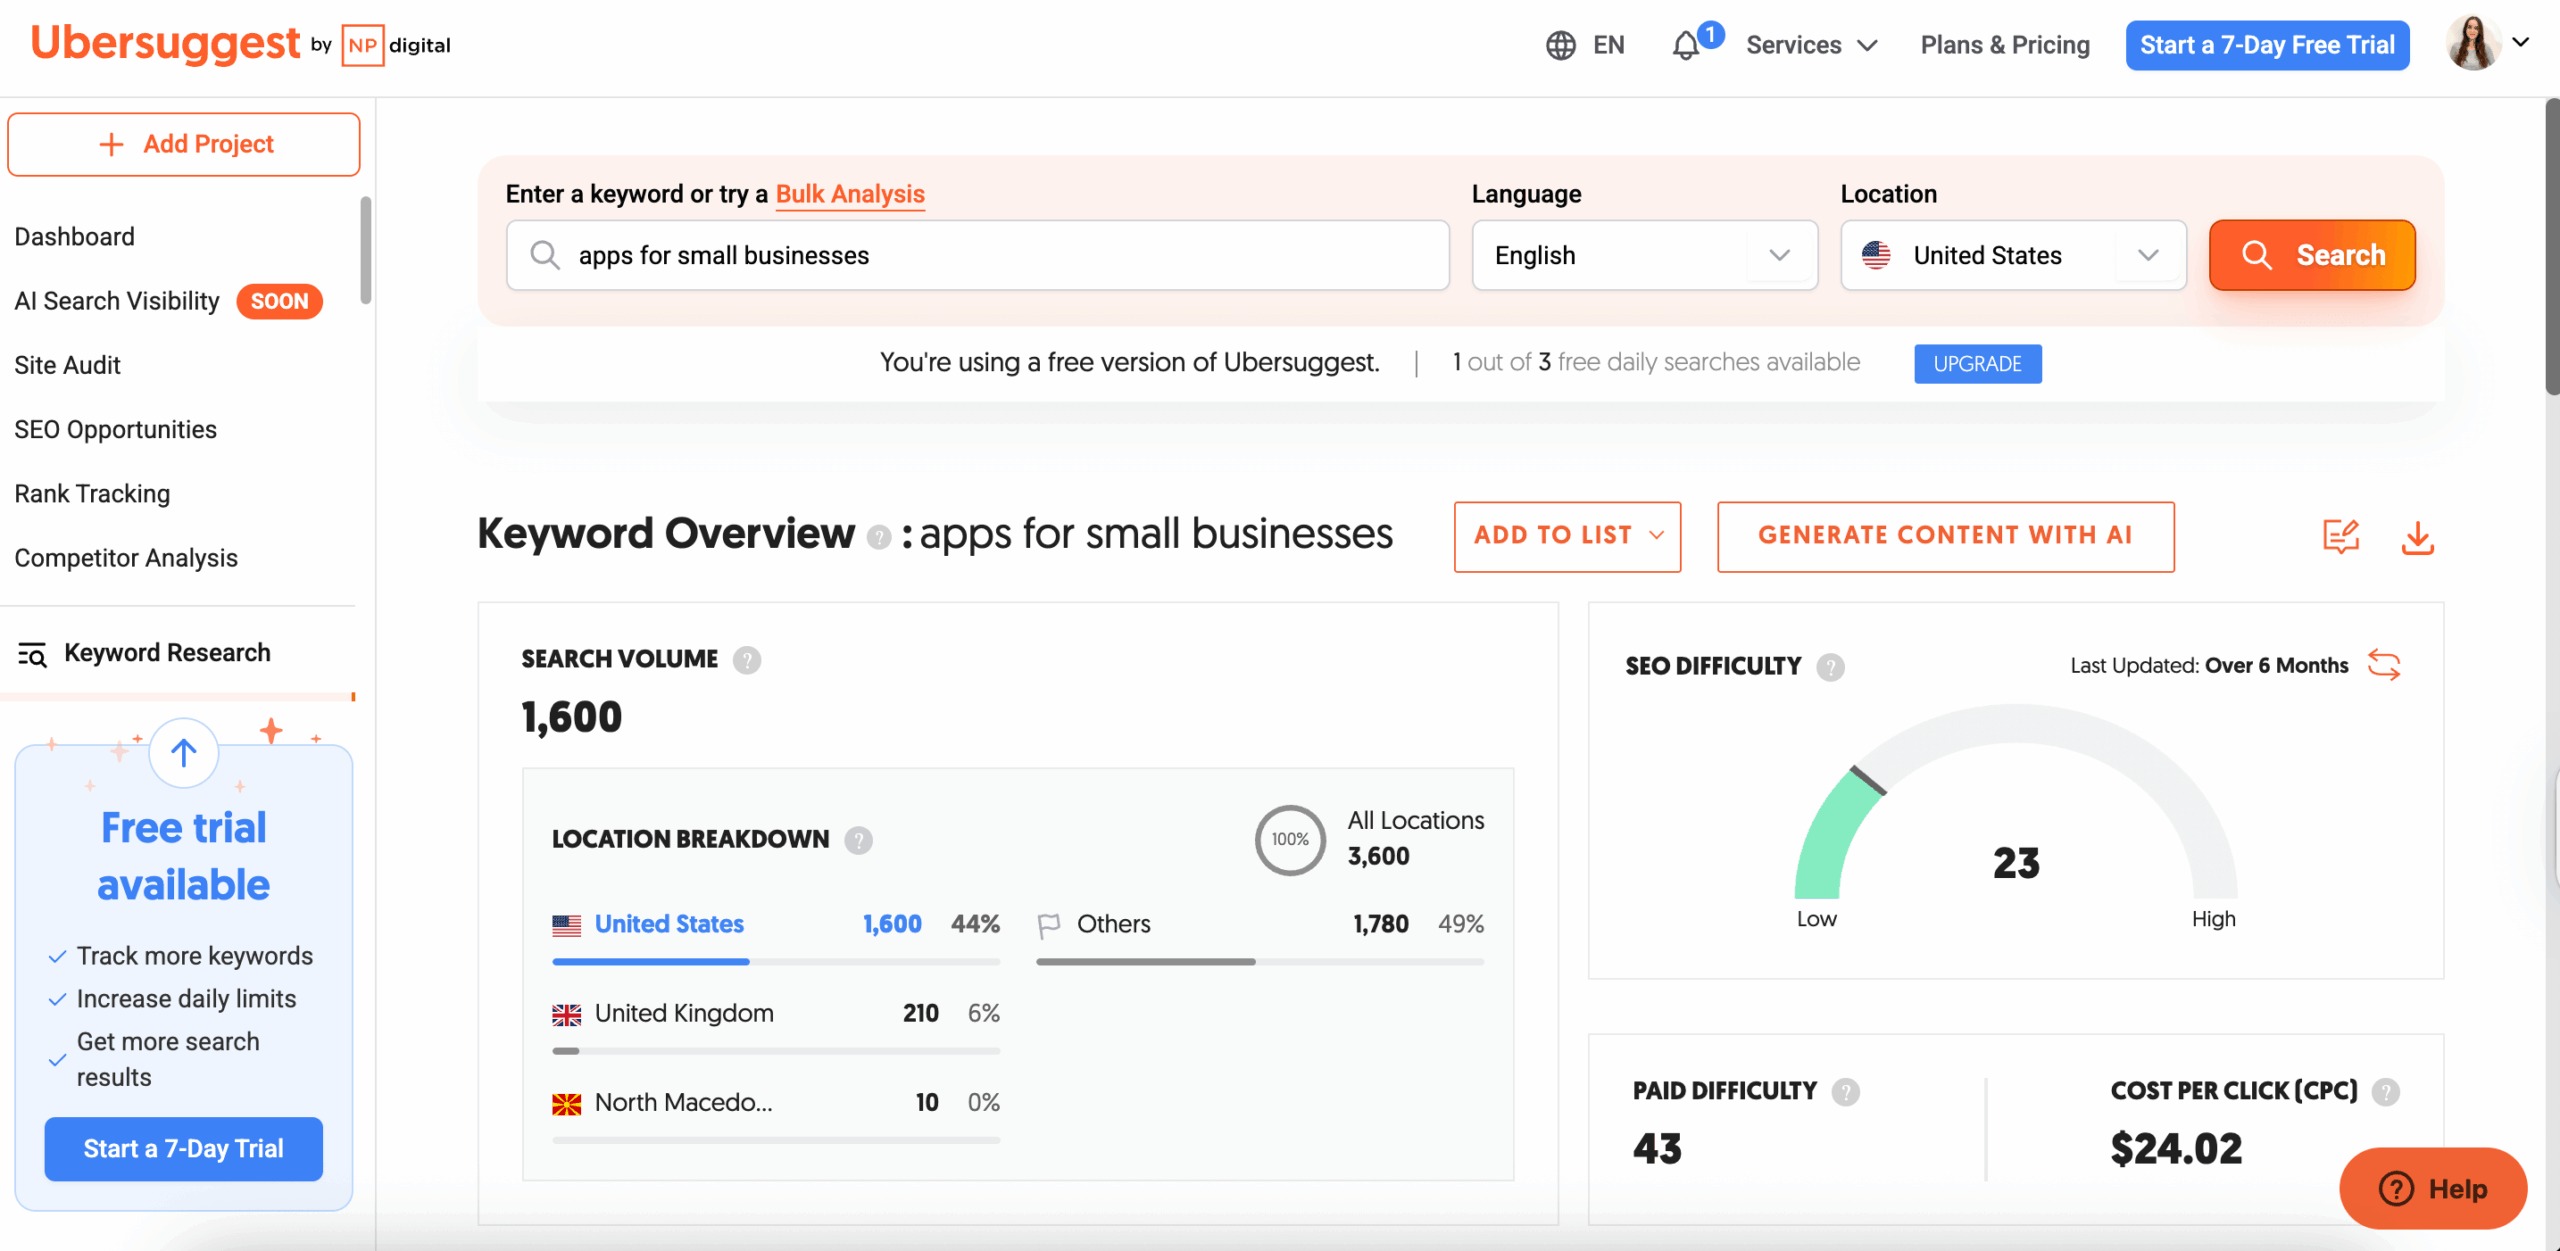This screenshot has width=2560, height=1251.
Task: Click the 1,600 search volume value
Action: [x=572, y=718]
